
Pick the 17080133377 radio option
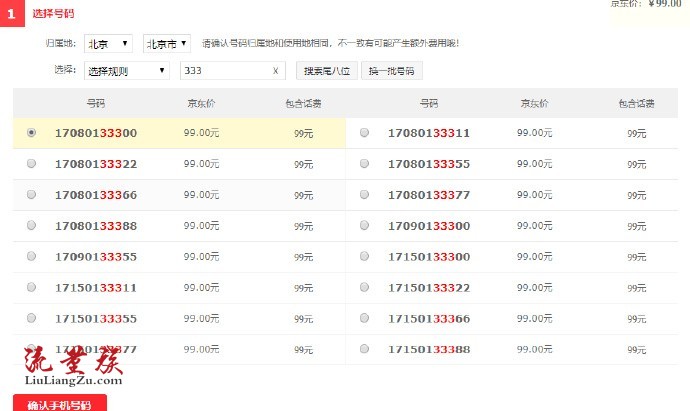tap(364, 194)
